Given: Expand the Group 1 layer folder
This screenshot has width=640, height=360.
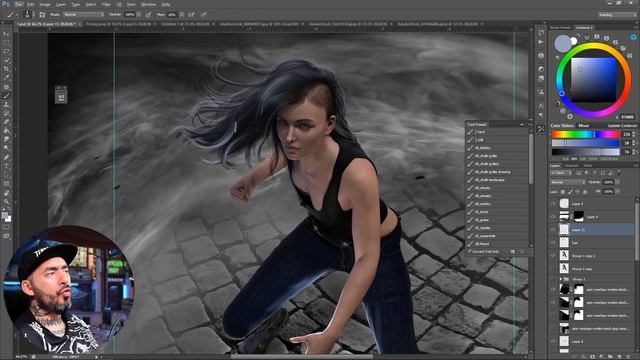Looking at the screenshot, I should click(560, 279).
